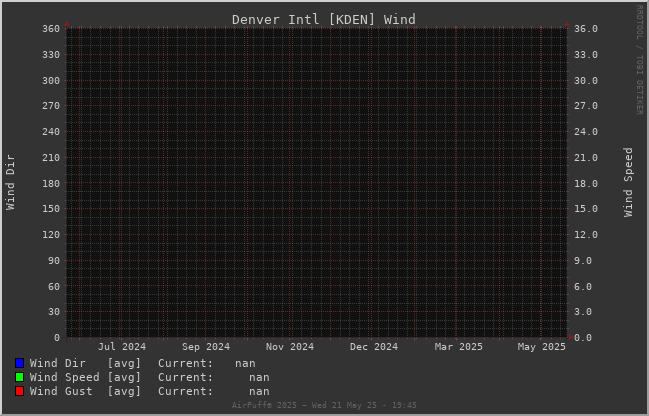
Task: Click the 21.0 value on right axis
Action: 586,158
